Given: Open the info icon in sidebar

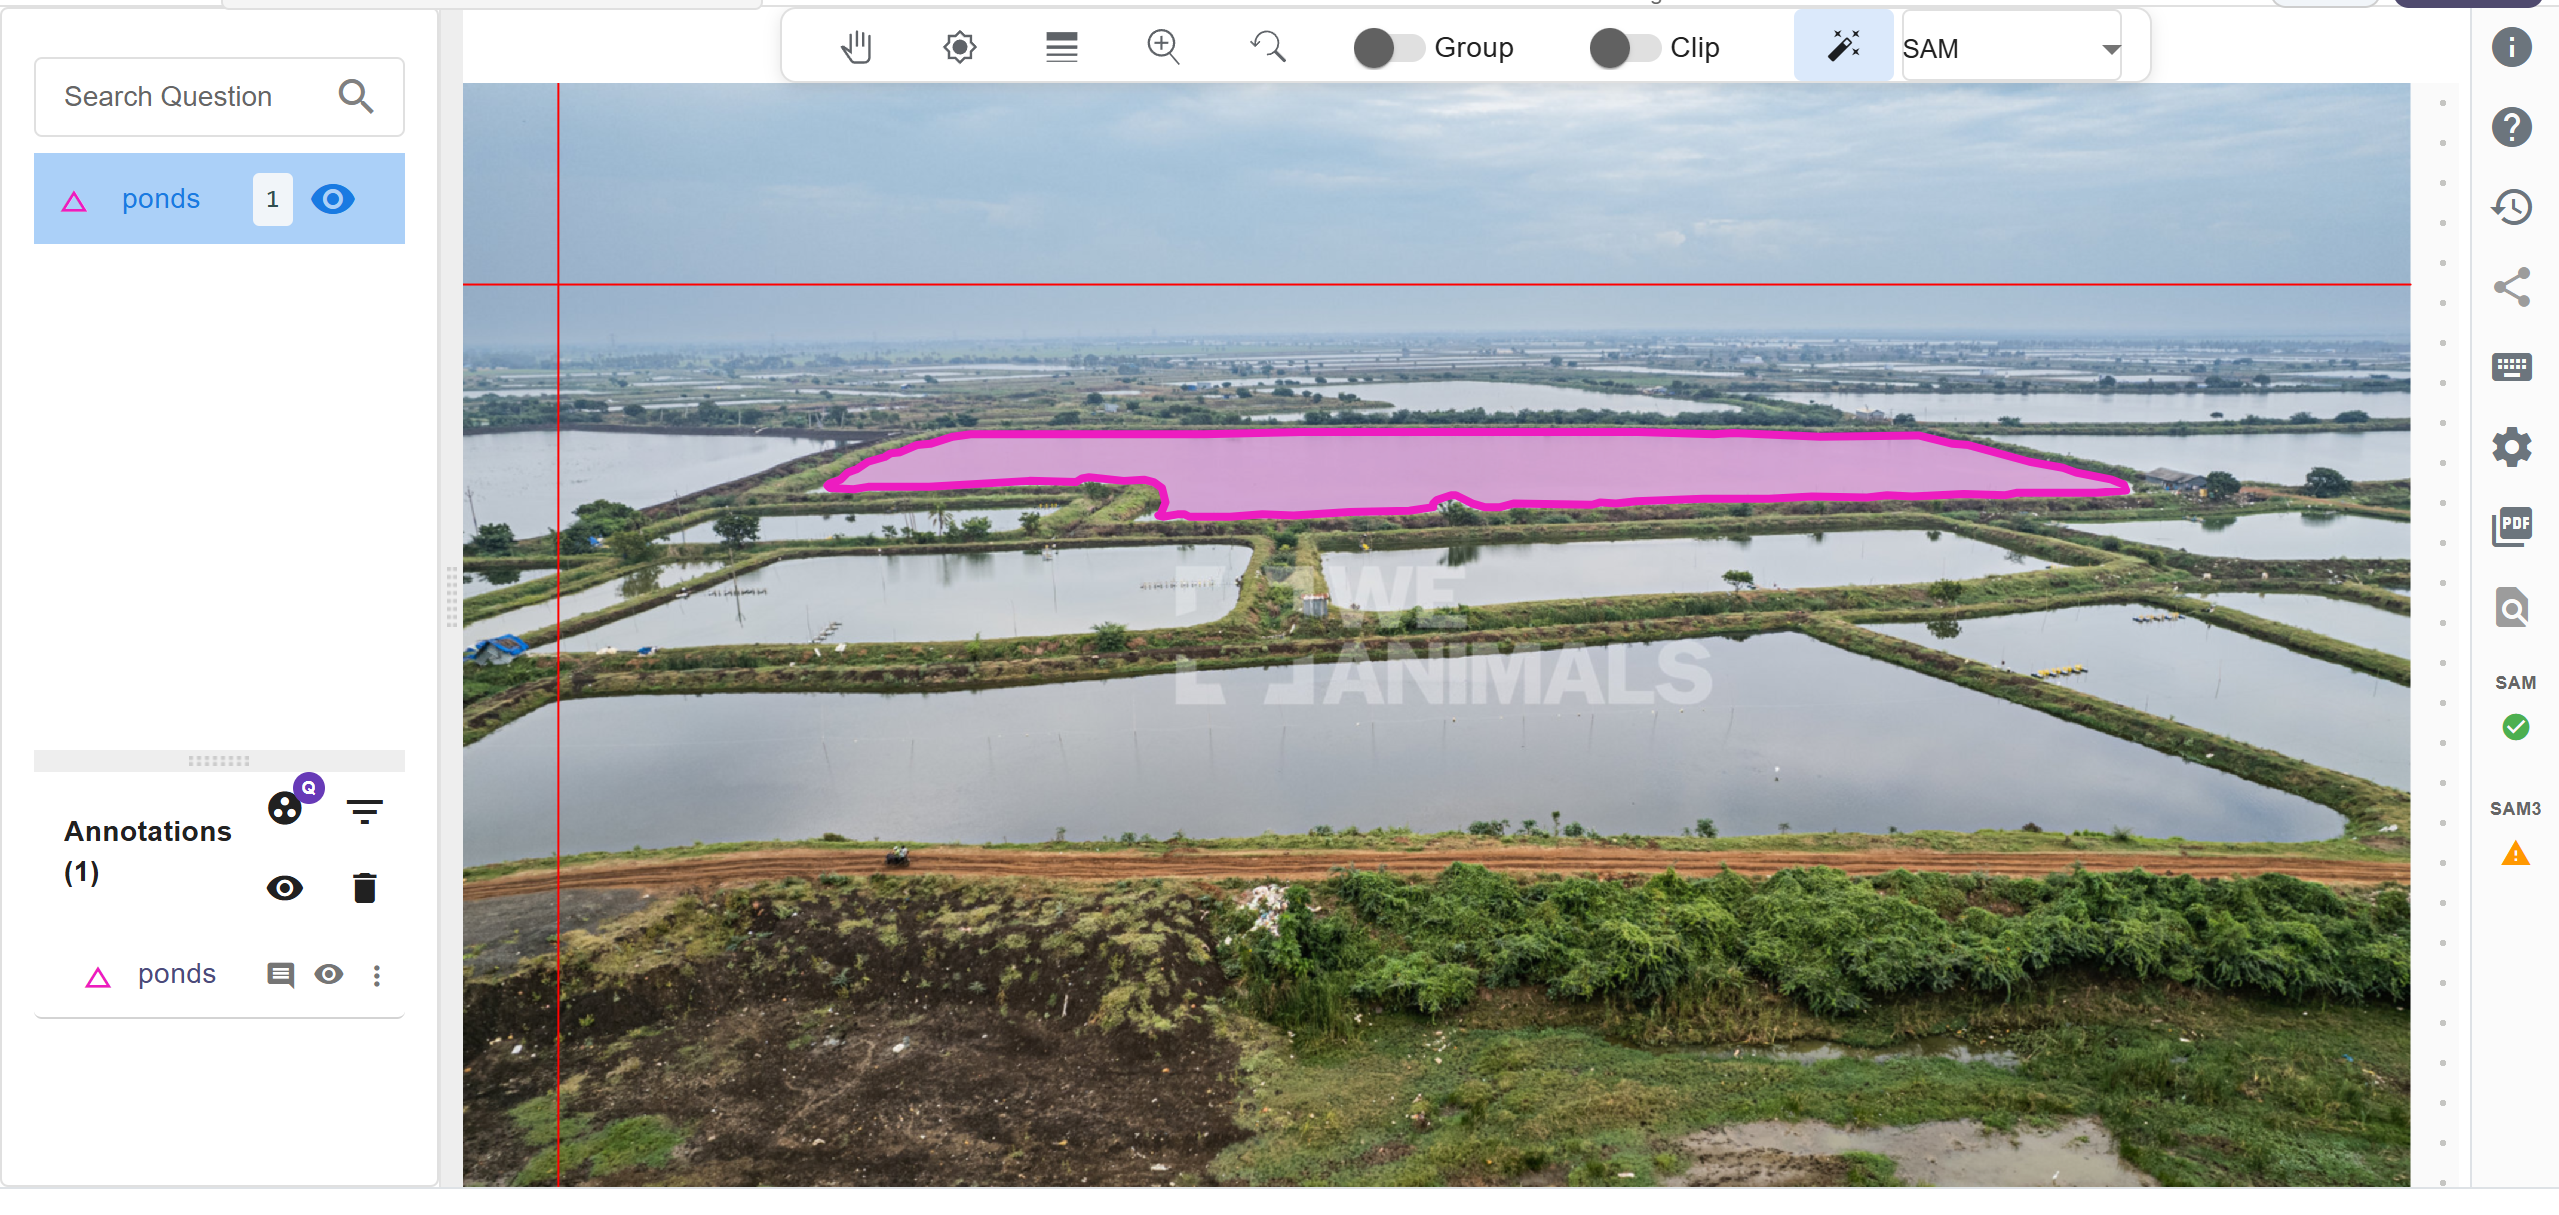Looking at the screenshot, I should click(x=2511, y=47).
